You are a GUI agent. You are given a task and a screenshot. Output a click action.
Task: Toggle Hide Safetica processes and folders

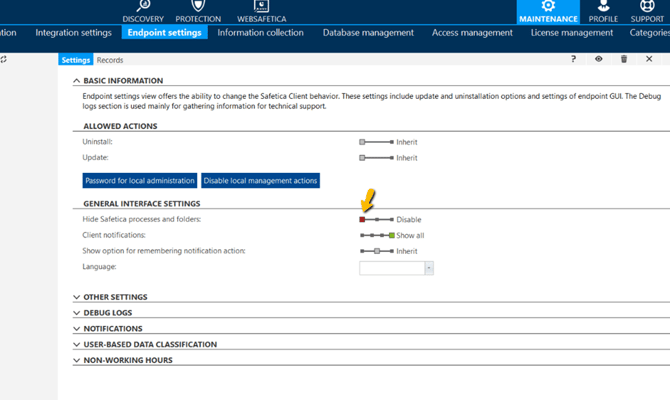pos(376,220)
